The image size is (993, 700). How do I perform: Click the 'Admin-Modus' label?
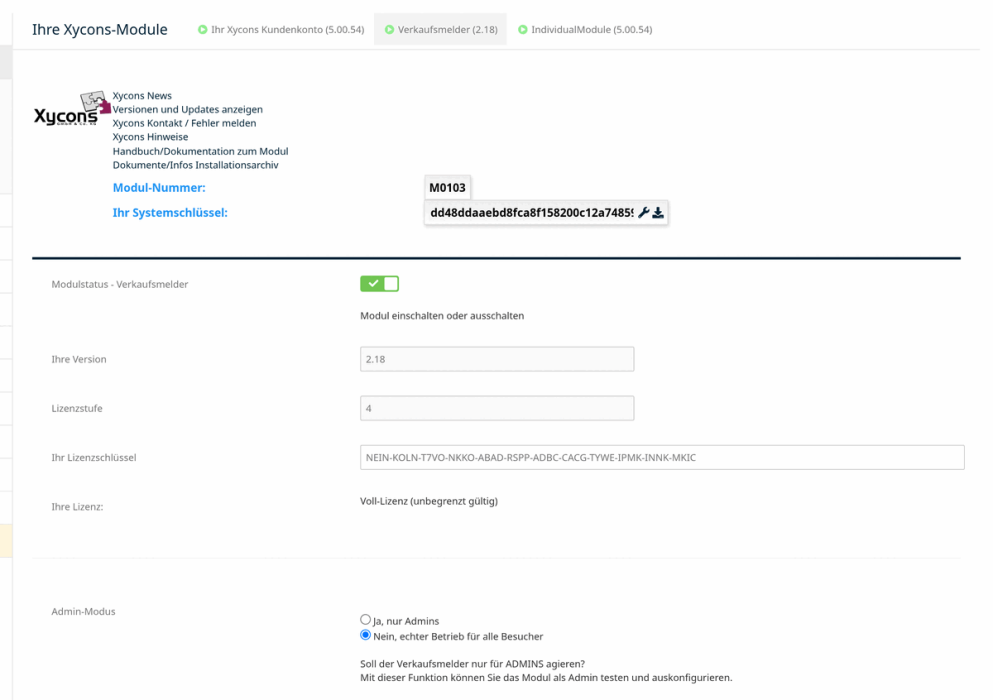click(x=84, y=611)
